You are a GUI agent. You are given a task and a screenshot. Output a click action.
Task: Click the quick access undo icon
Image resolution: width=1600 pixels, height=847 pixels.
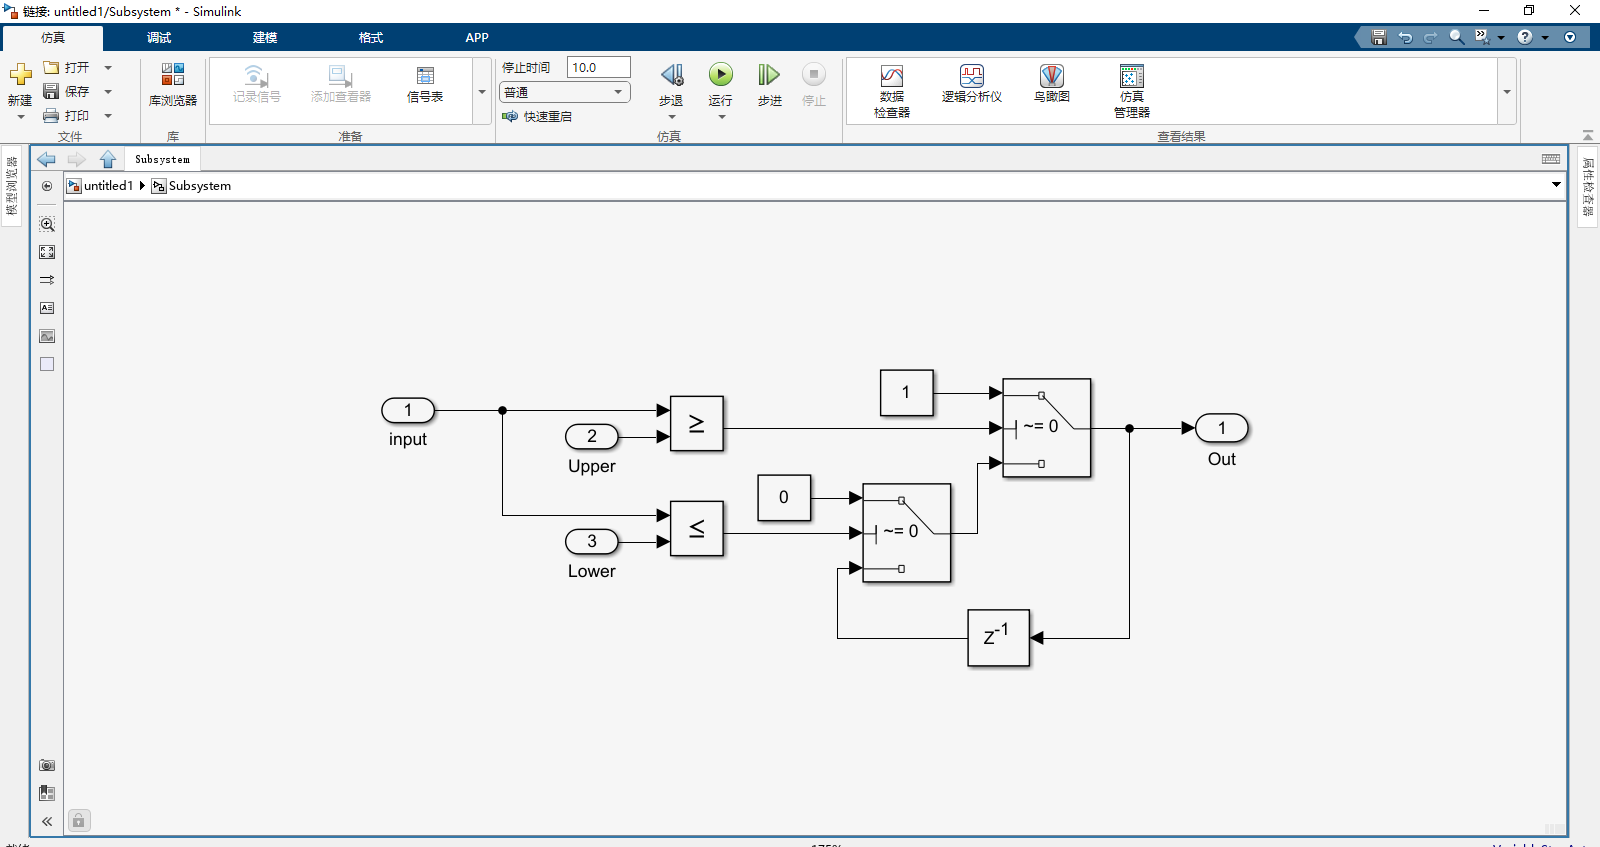(x=1405, y=37)
